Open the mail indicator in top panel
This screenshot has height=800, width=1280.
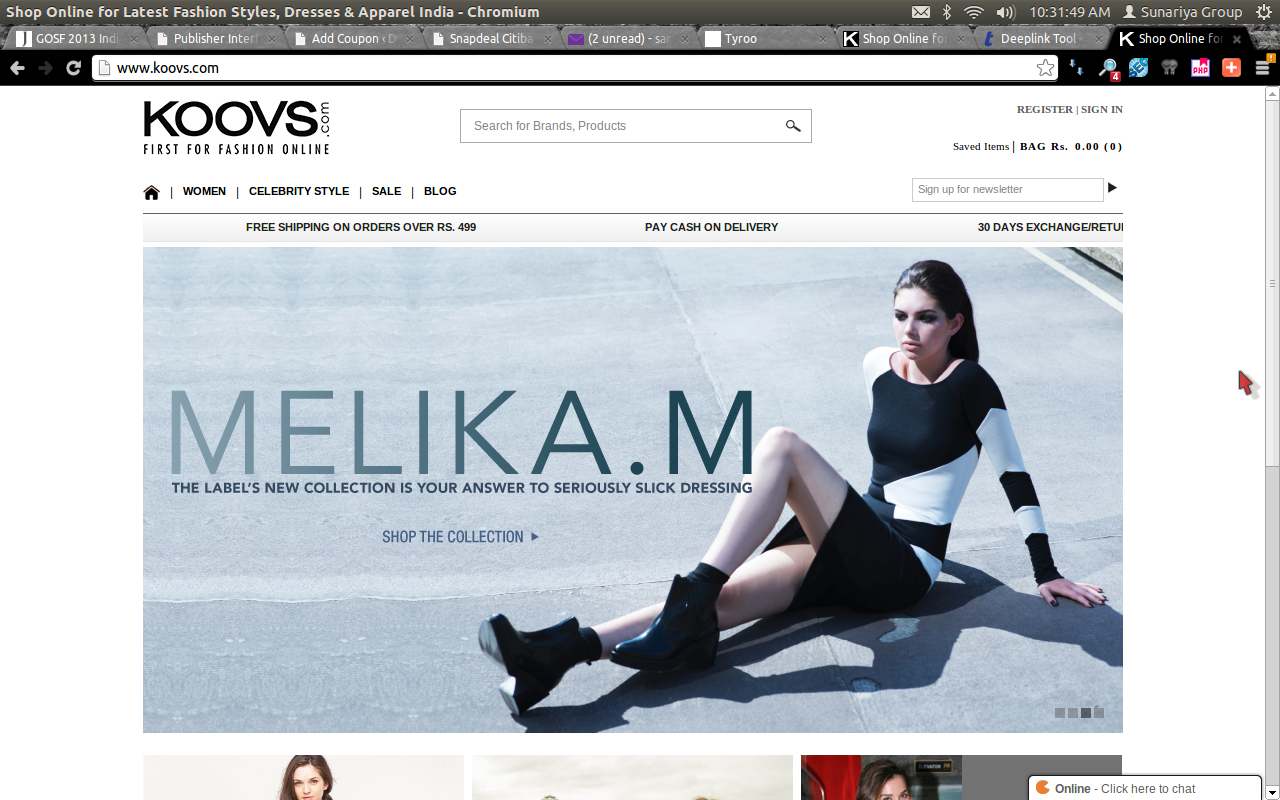(921, 12)
